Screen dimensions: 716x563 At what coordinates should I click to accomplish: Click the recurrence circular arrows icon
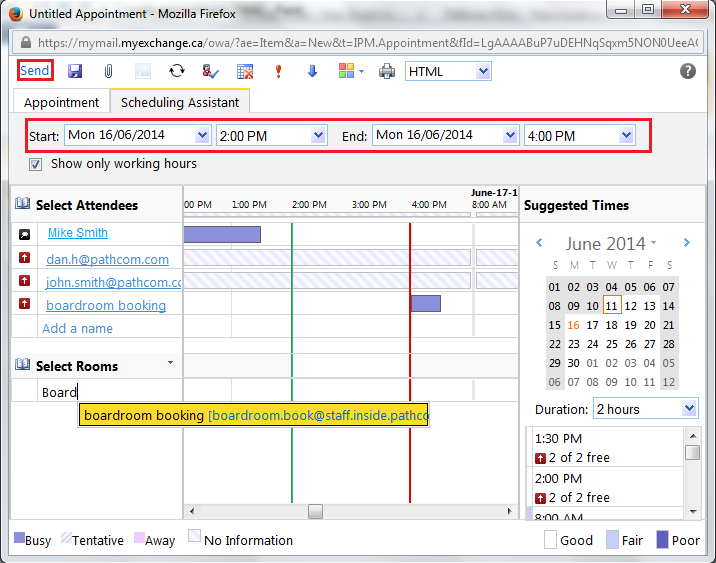coord(177,71)
